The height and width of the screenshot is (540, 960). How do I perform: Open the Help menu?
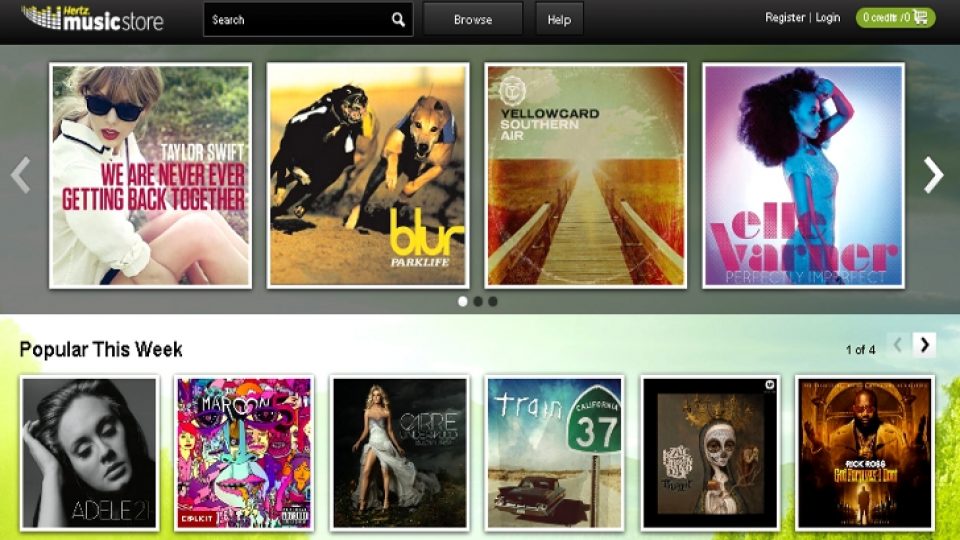559,20
